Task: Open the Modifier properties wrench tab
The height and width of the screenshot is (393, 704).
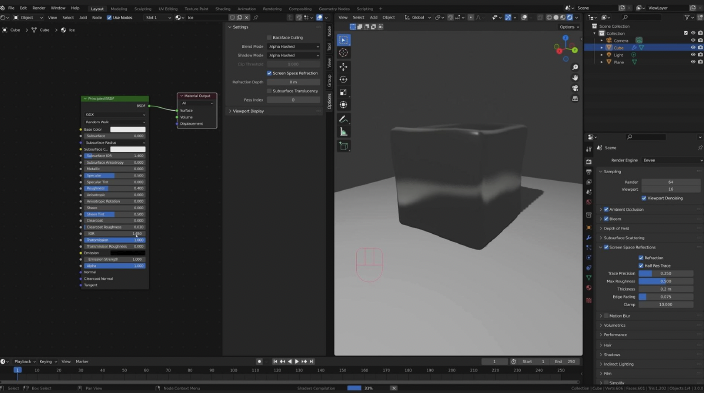Action: (x=589, y=238)
